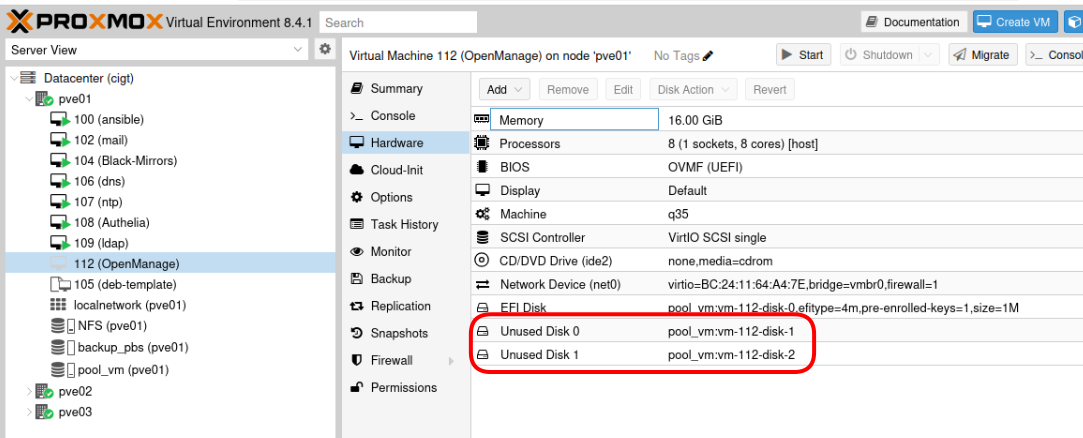Click the VM icon for 104 (Black-Mirrors)

pyautogui.click(x=60, y=161)
